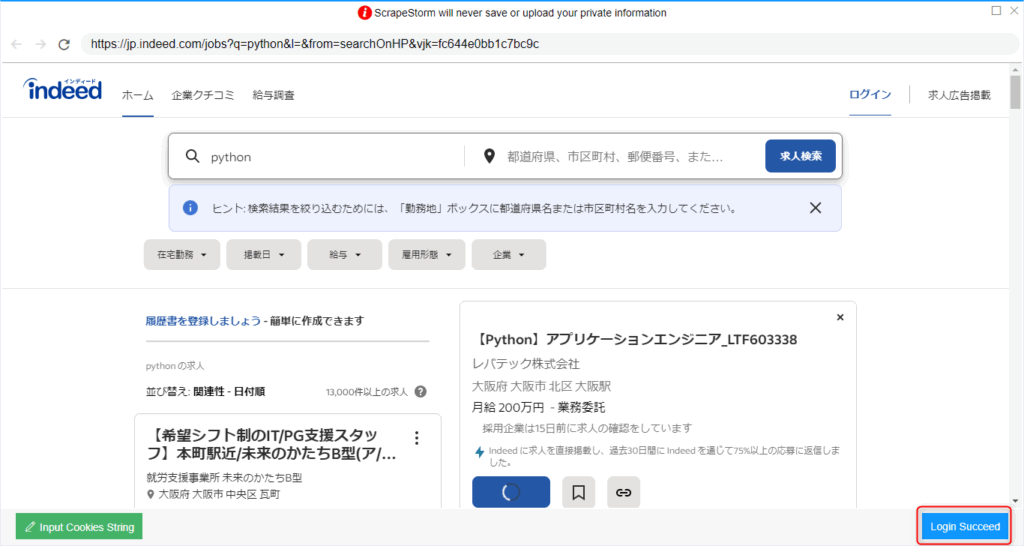Image resolution: width=1024 pixels, height=546 pixels.
Task: Click the blue loading apply button
Action: click(511, 492)
